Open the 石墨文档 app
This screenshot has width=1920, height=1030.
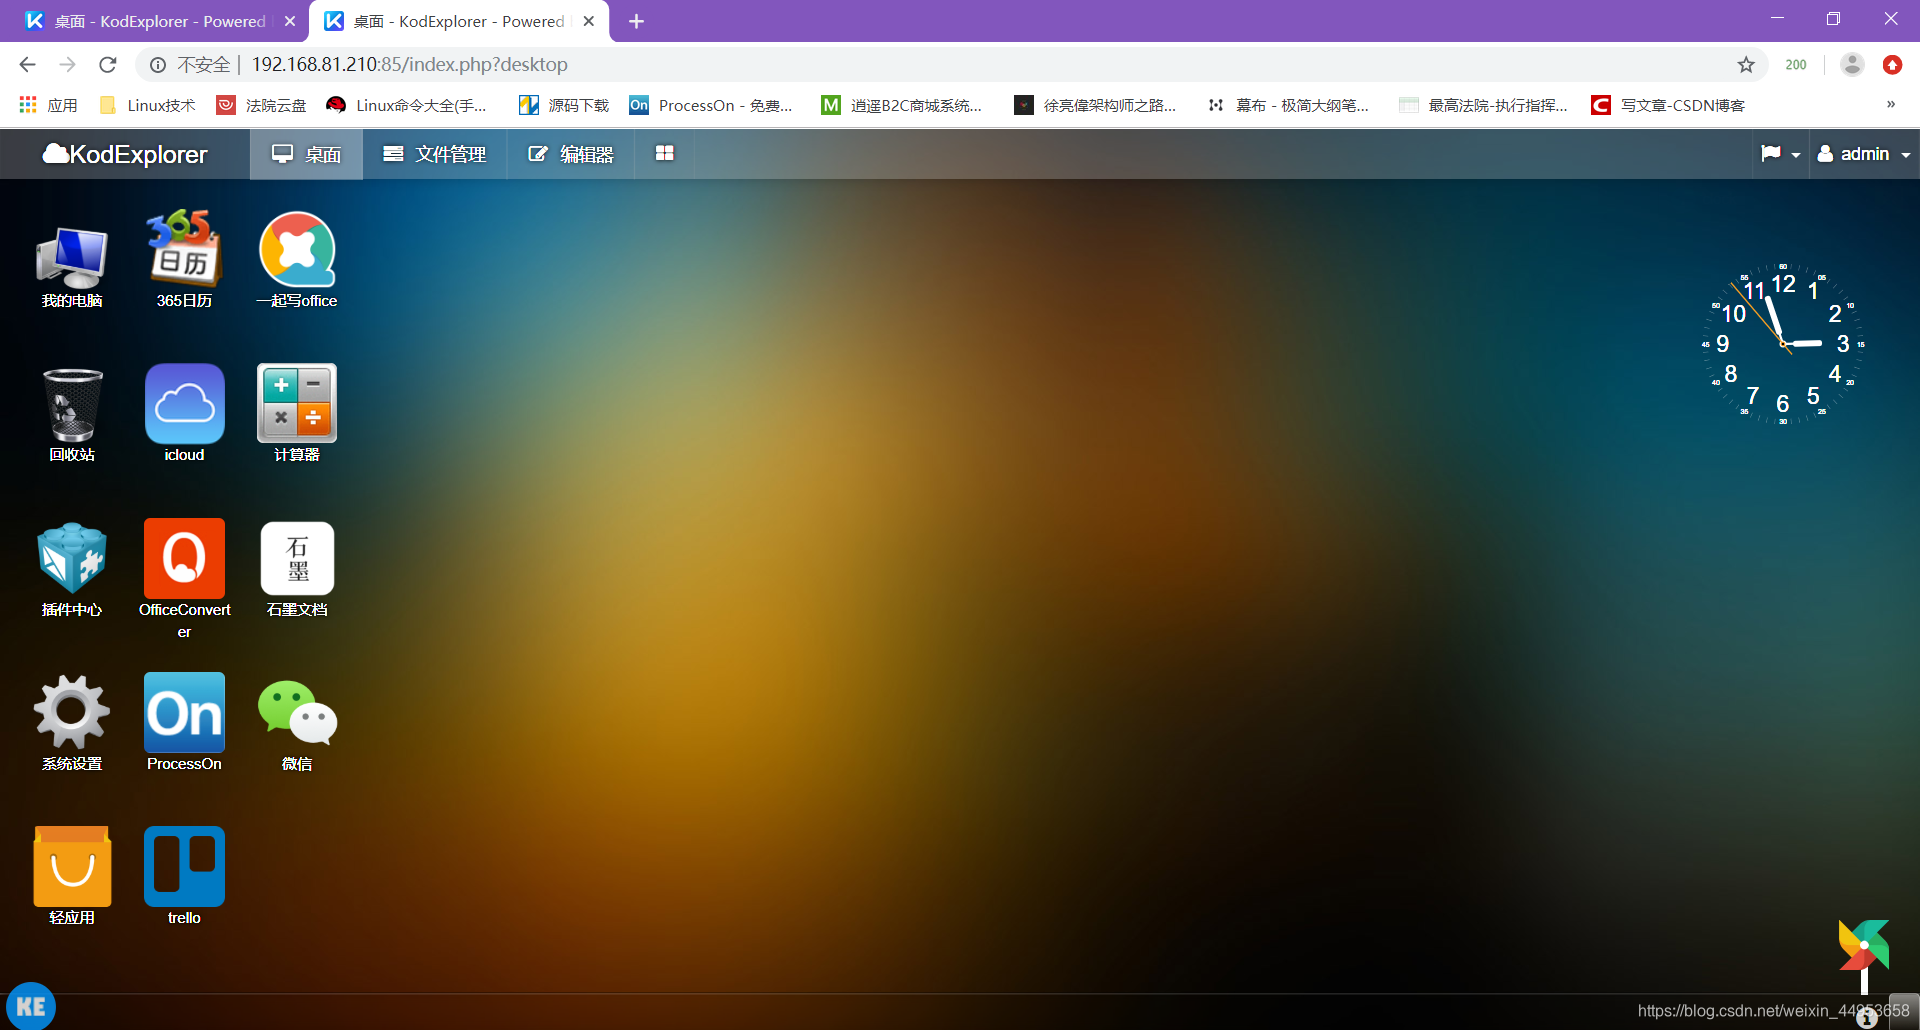[x=297, y=567]
